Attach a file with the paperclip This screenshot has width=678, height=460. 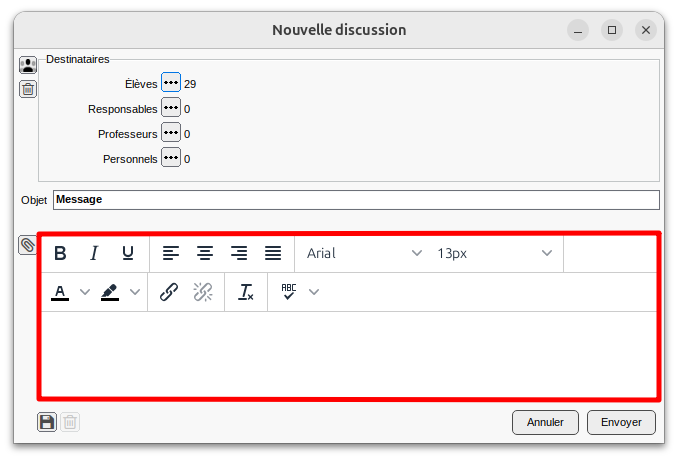[28, 245]
